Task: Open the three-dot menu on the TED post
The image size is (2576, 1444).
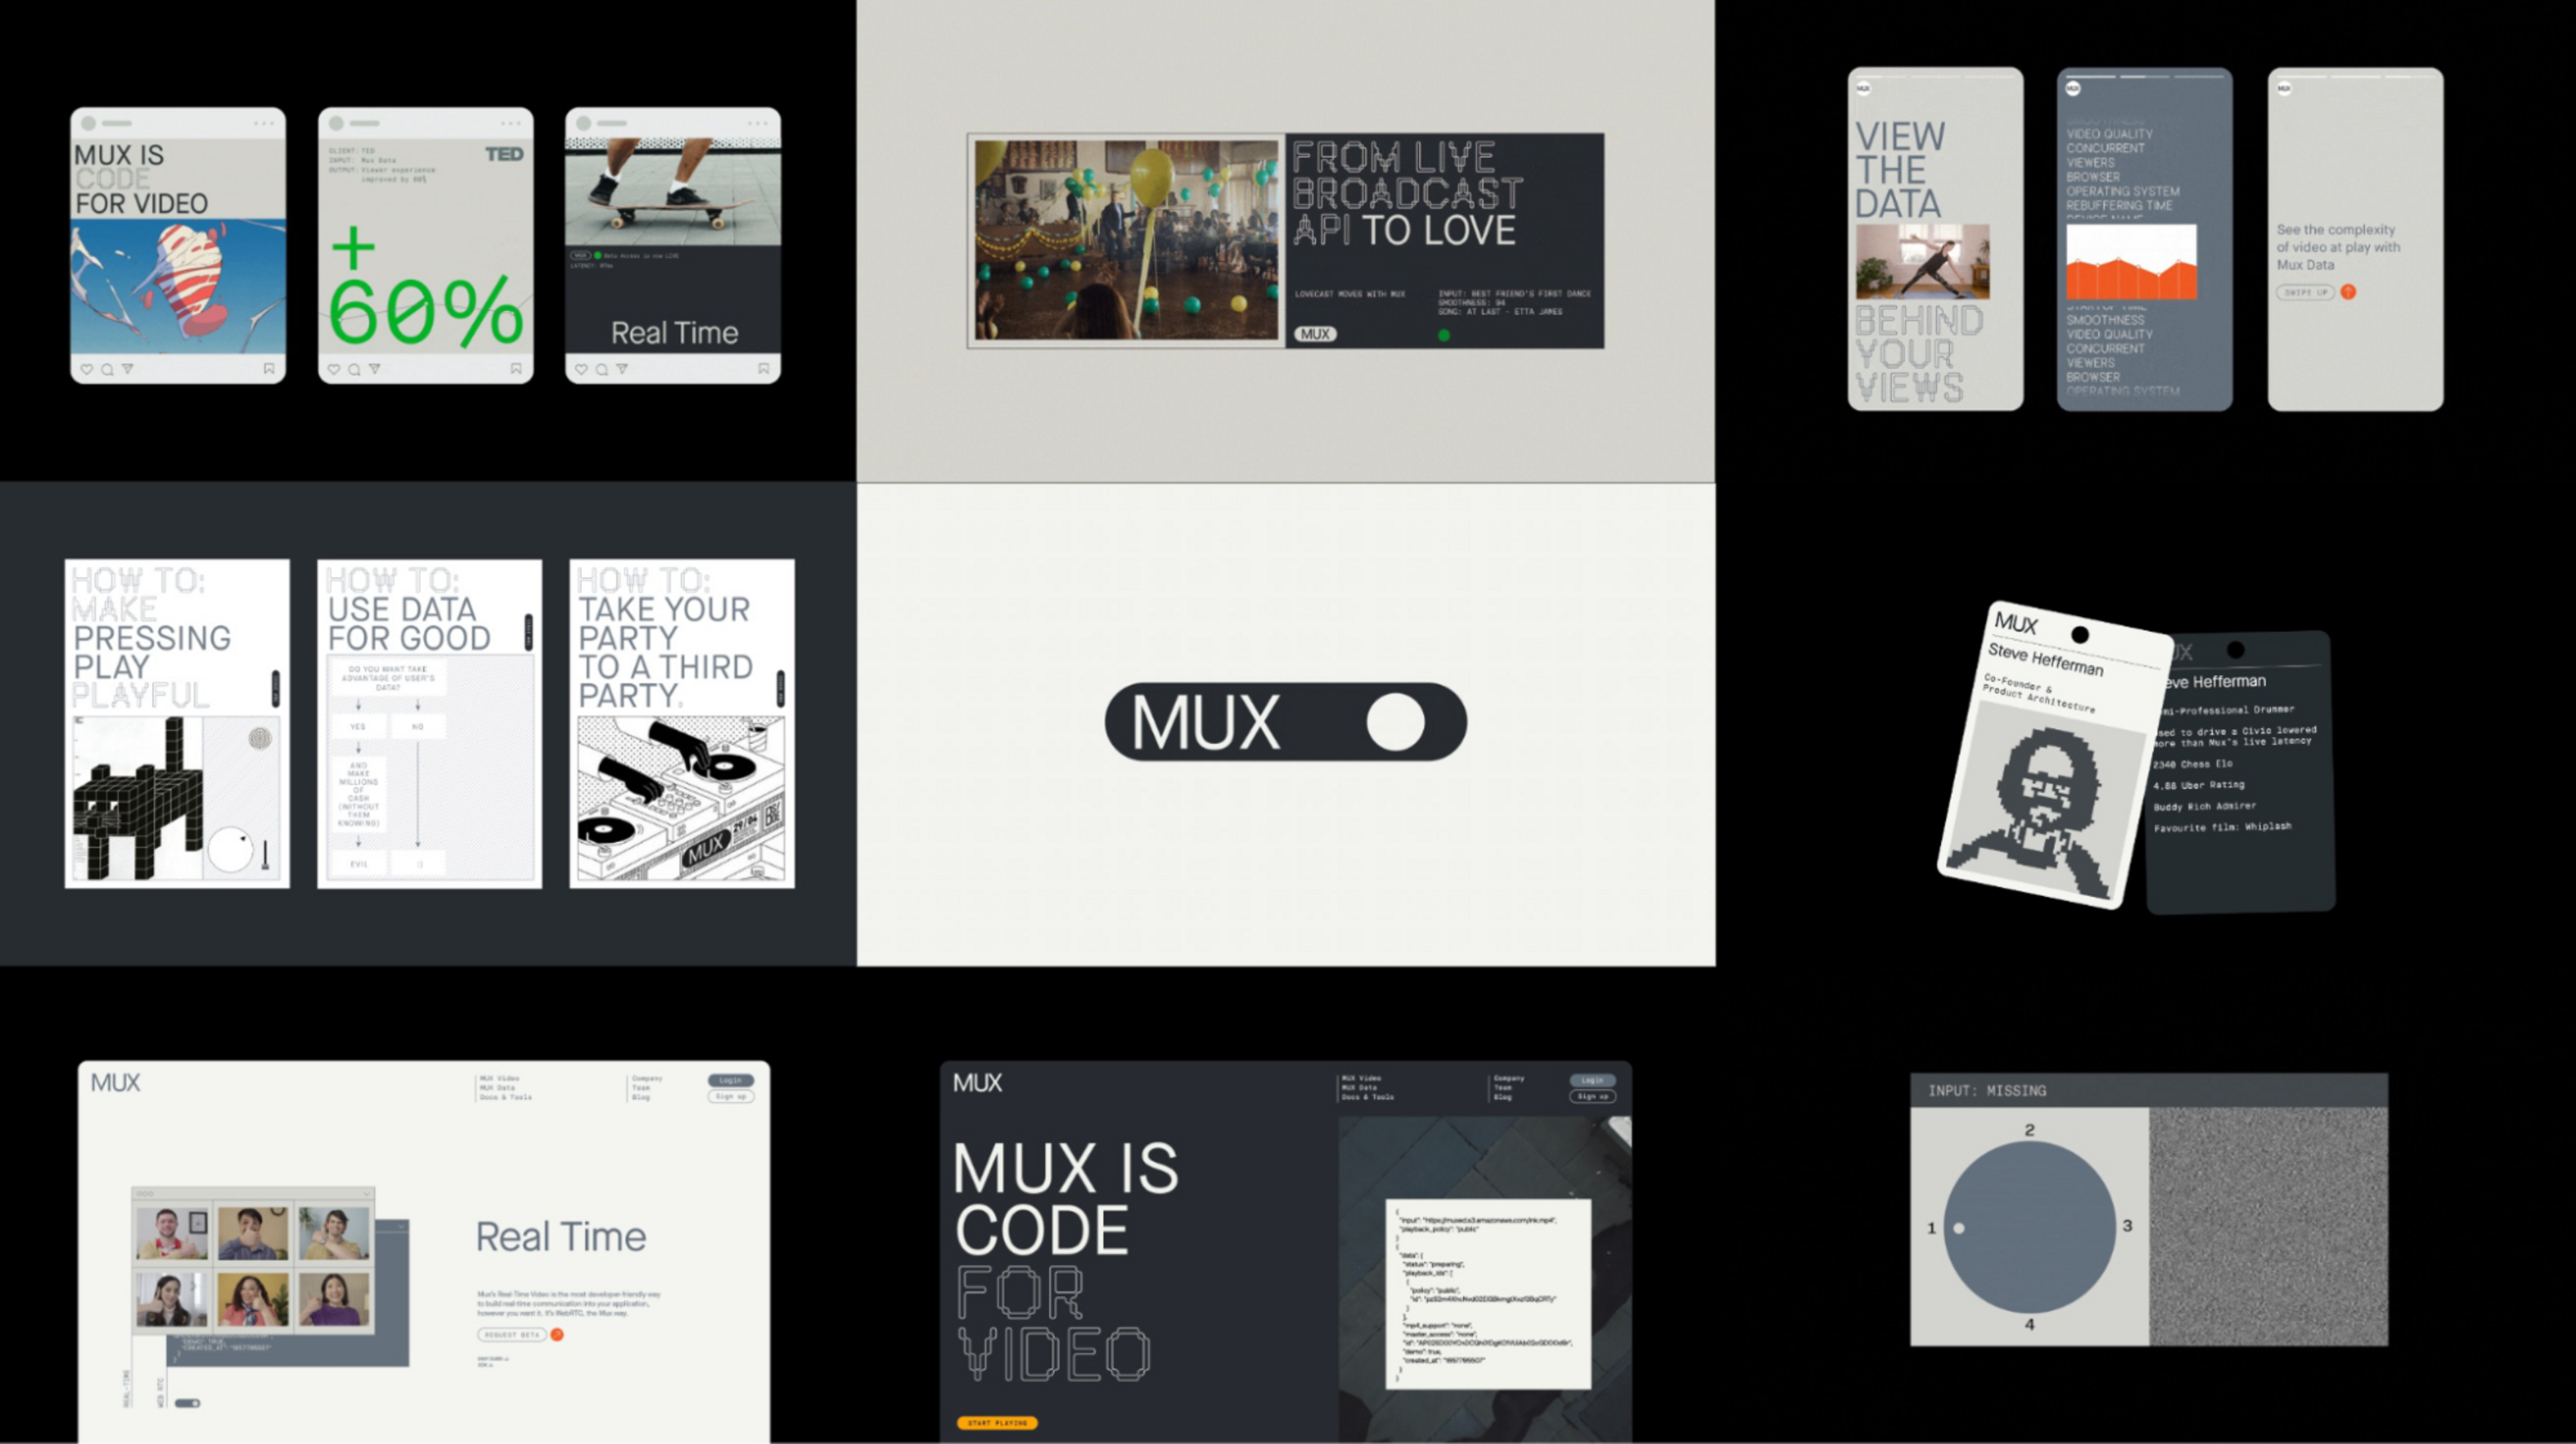Action: (511, 124)
